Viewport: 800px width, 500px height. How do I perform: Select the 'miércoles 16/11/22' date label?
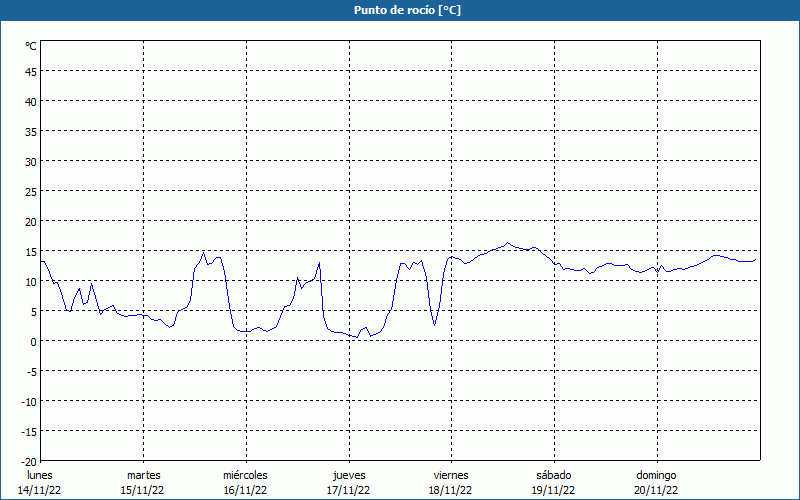245,482
